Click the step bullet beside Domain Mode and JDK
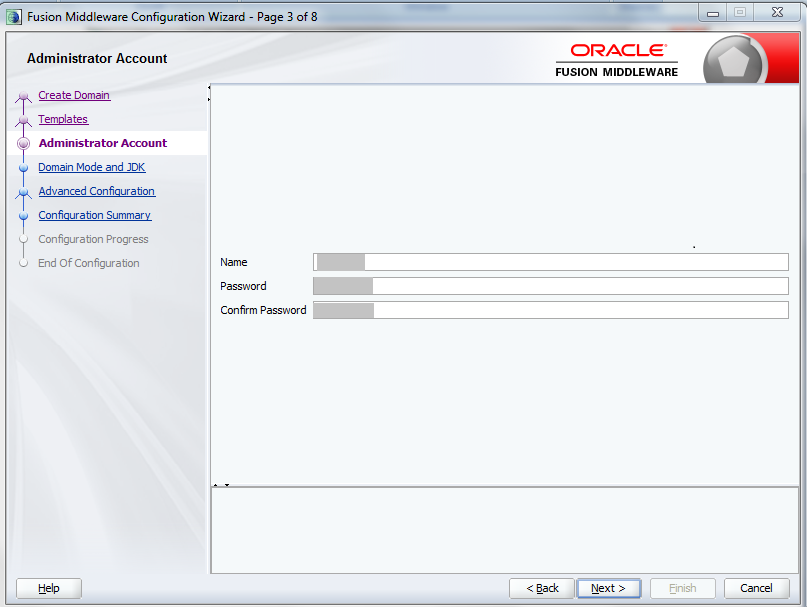 (23, 167)
